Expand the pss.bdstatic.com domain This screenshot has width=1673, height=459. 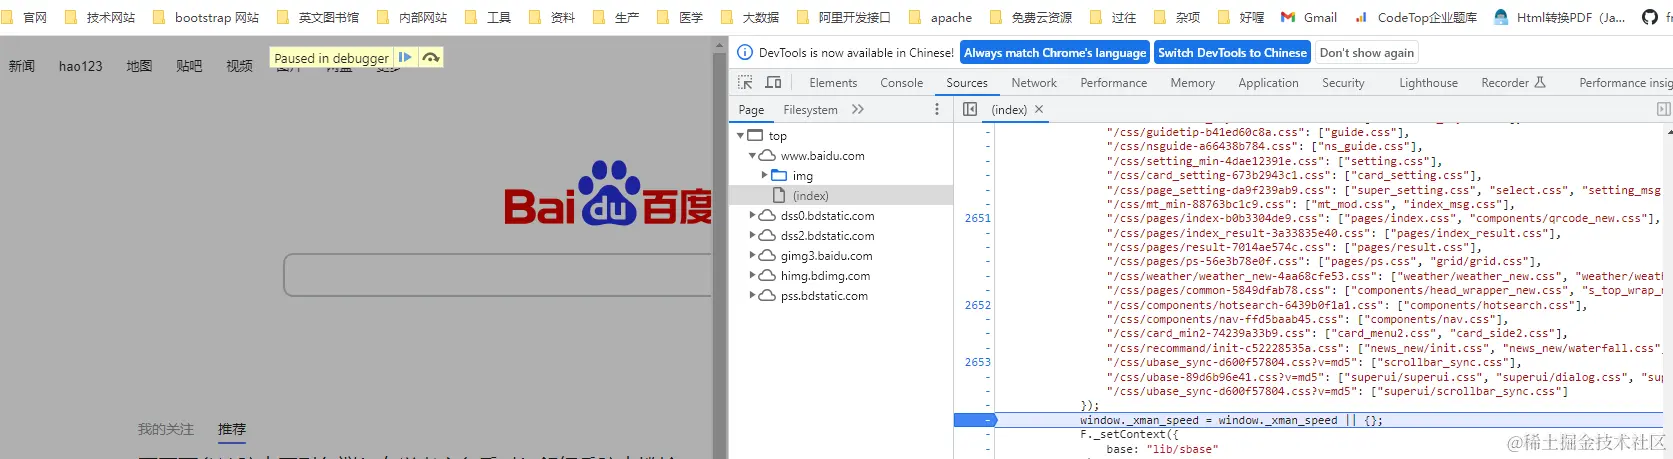click(753, 295)
